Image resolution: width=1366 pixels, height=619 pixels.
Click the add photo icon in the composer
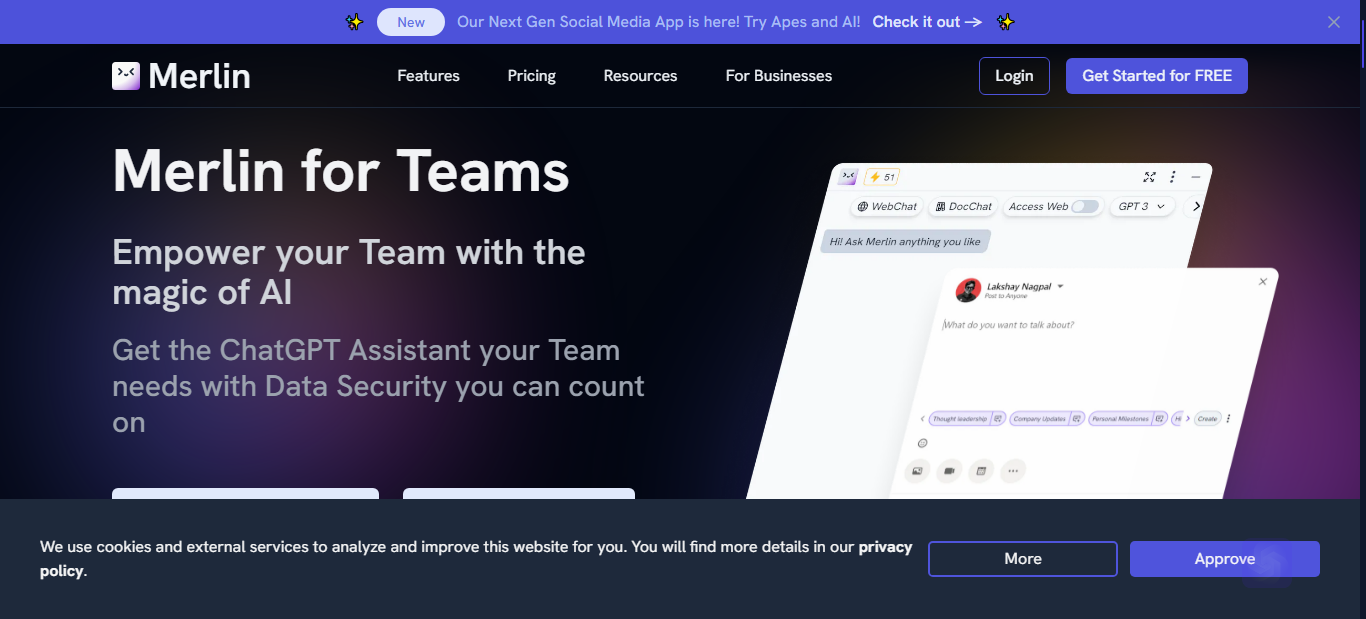917,471
